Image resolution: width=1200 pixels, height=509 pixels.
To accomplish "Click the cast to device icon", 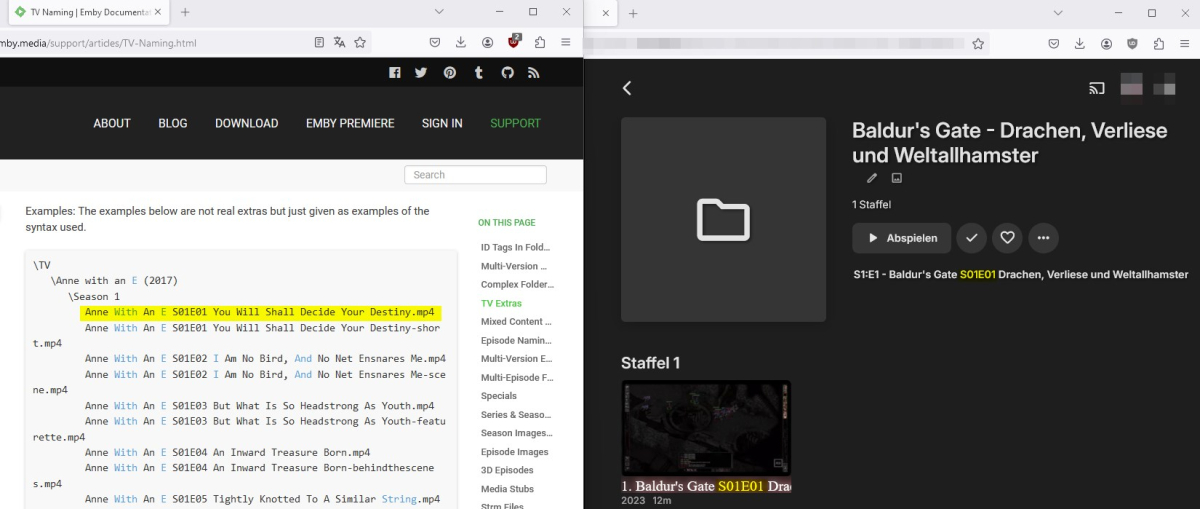I will tap(1097, 88).
